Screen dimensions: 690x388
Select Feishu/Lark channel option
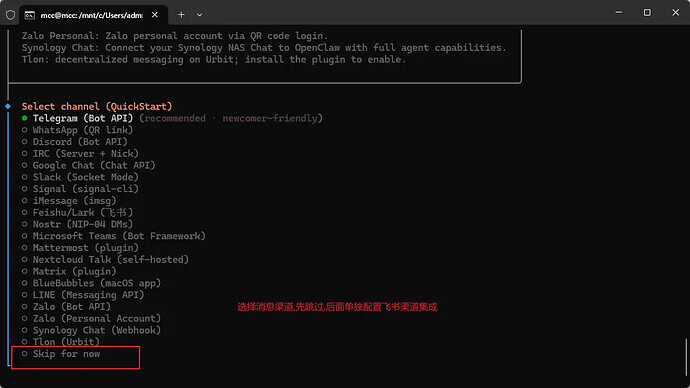[x=77, y=212]
